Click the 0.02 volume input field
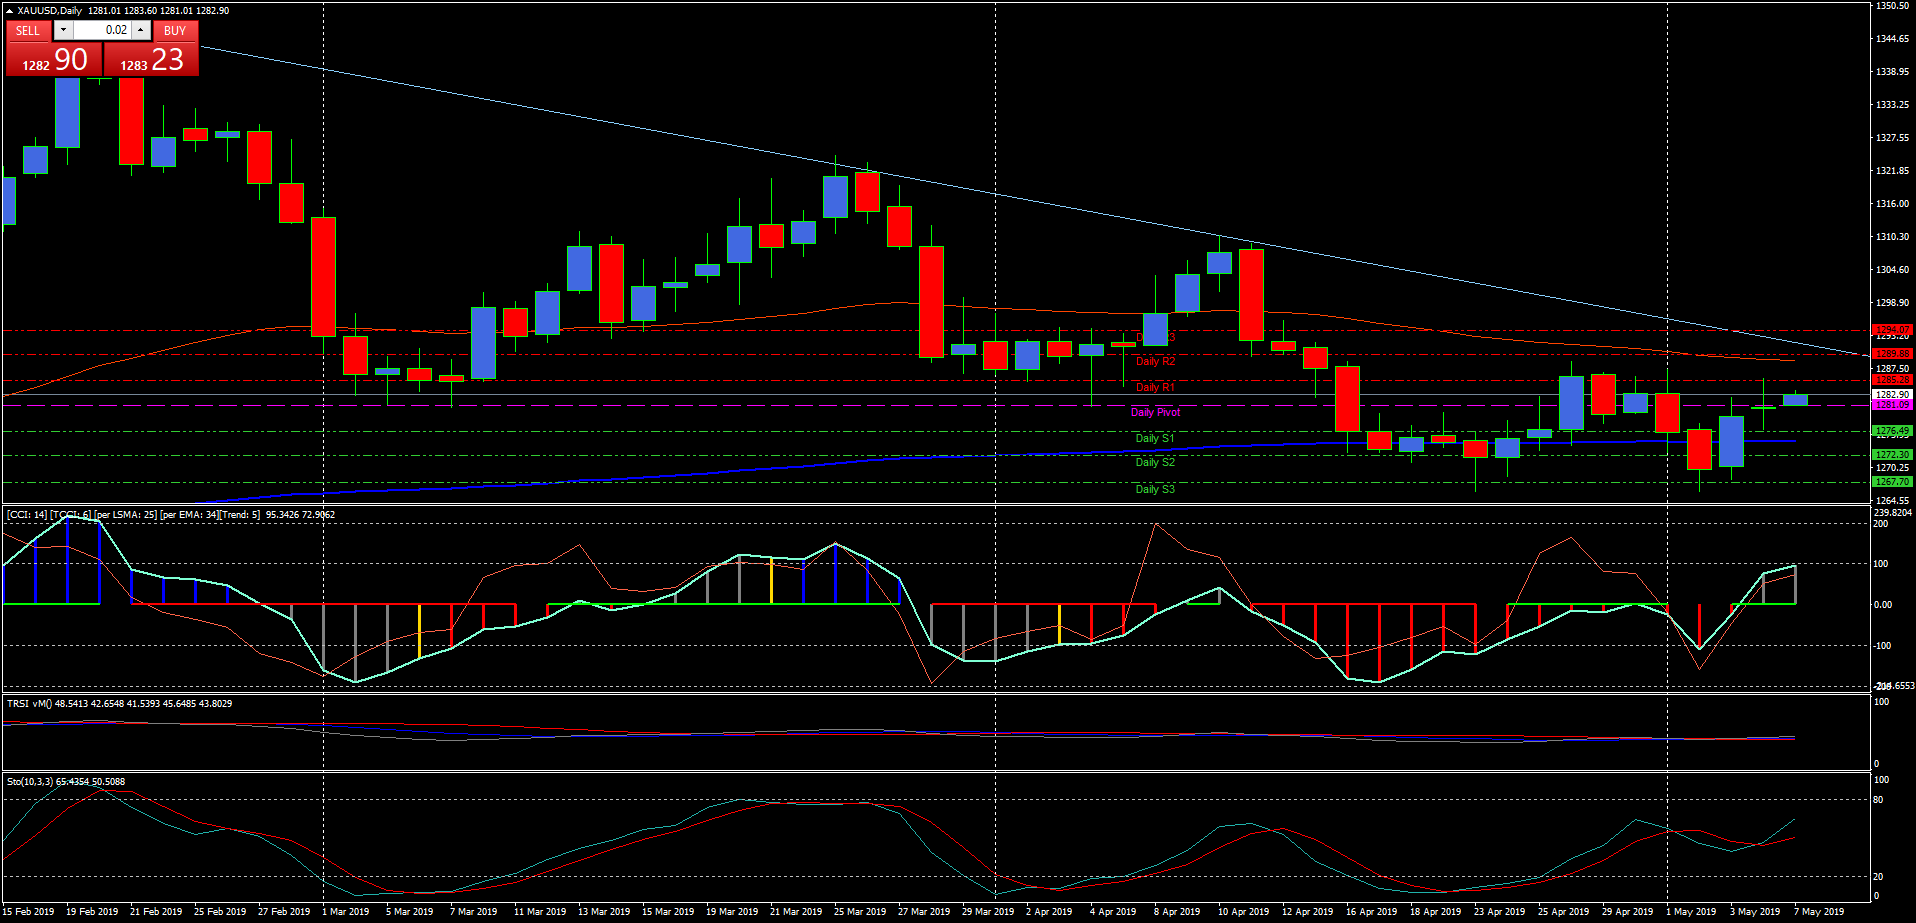Image resolution: width=1916 pixels, height=923 pixels. (102, 30)
